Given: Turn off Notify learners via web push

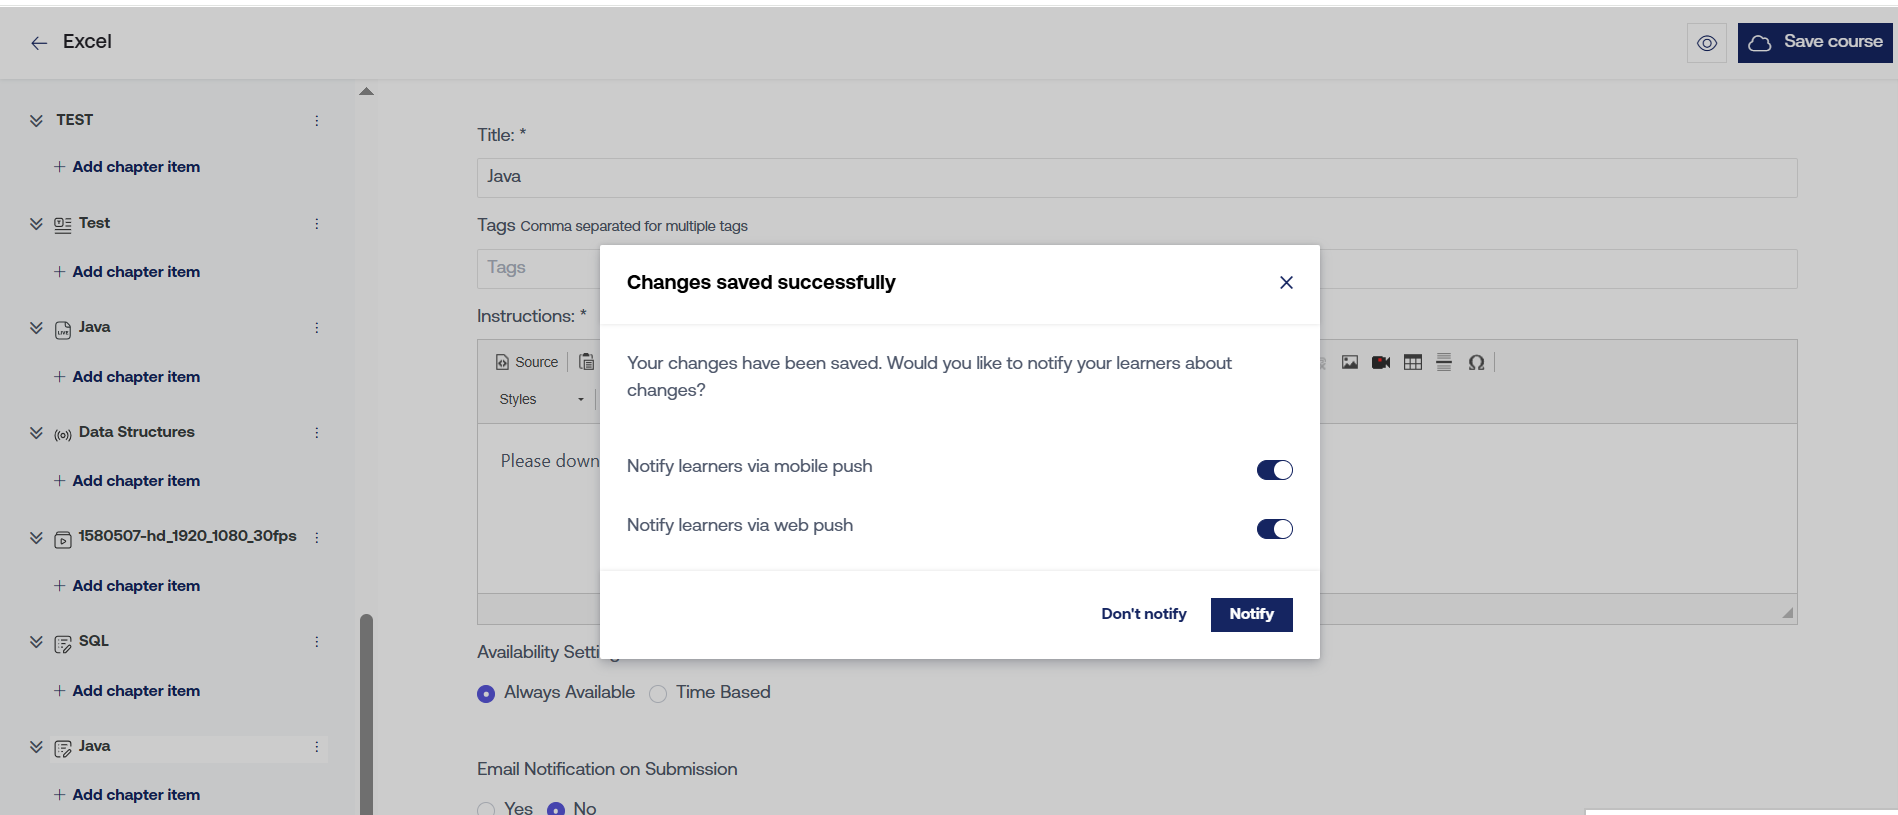Looking at the screenshot, I should [1274, 529].
